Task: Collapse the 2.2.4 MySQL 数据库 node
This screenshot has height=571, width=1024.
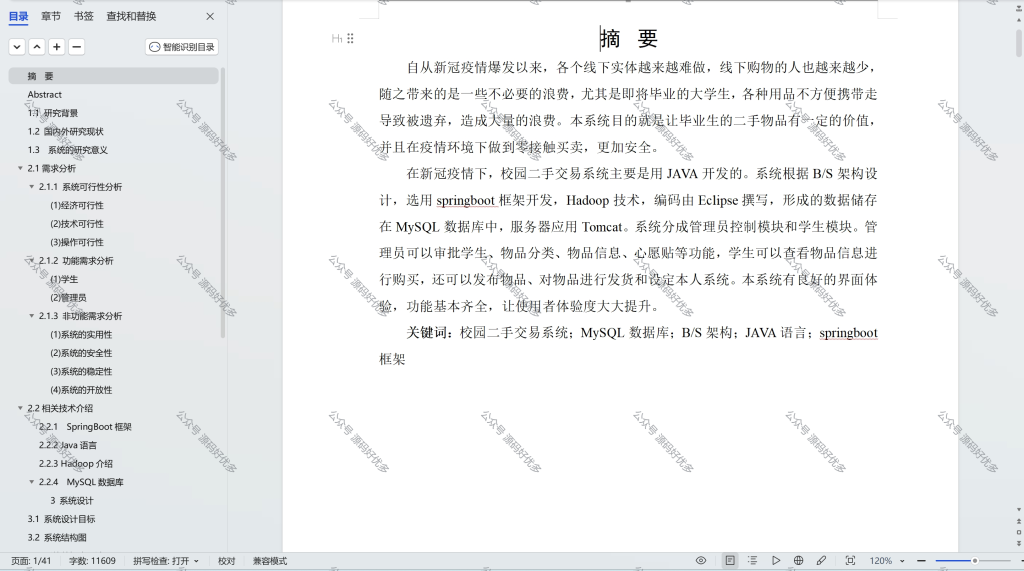Action: [x=31, y=482]
